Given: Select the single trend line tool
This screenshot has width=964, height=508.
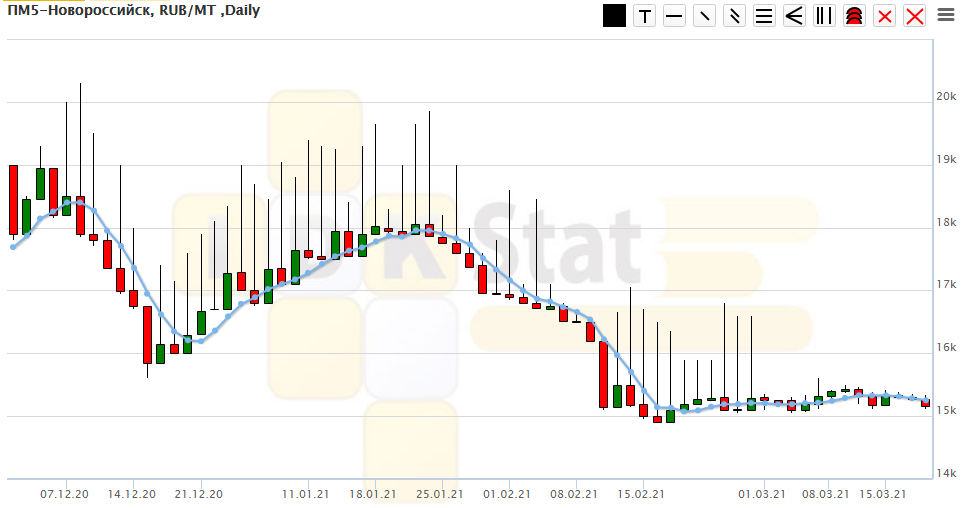Looking at the screenshot, I should [704, 16].
